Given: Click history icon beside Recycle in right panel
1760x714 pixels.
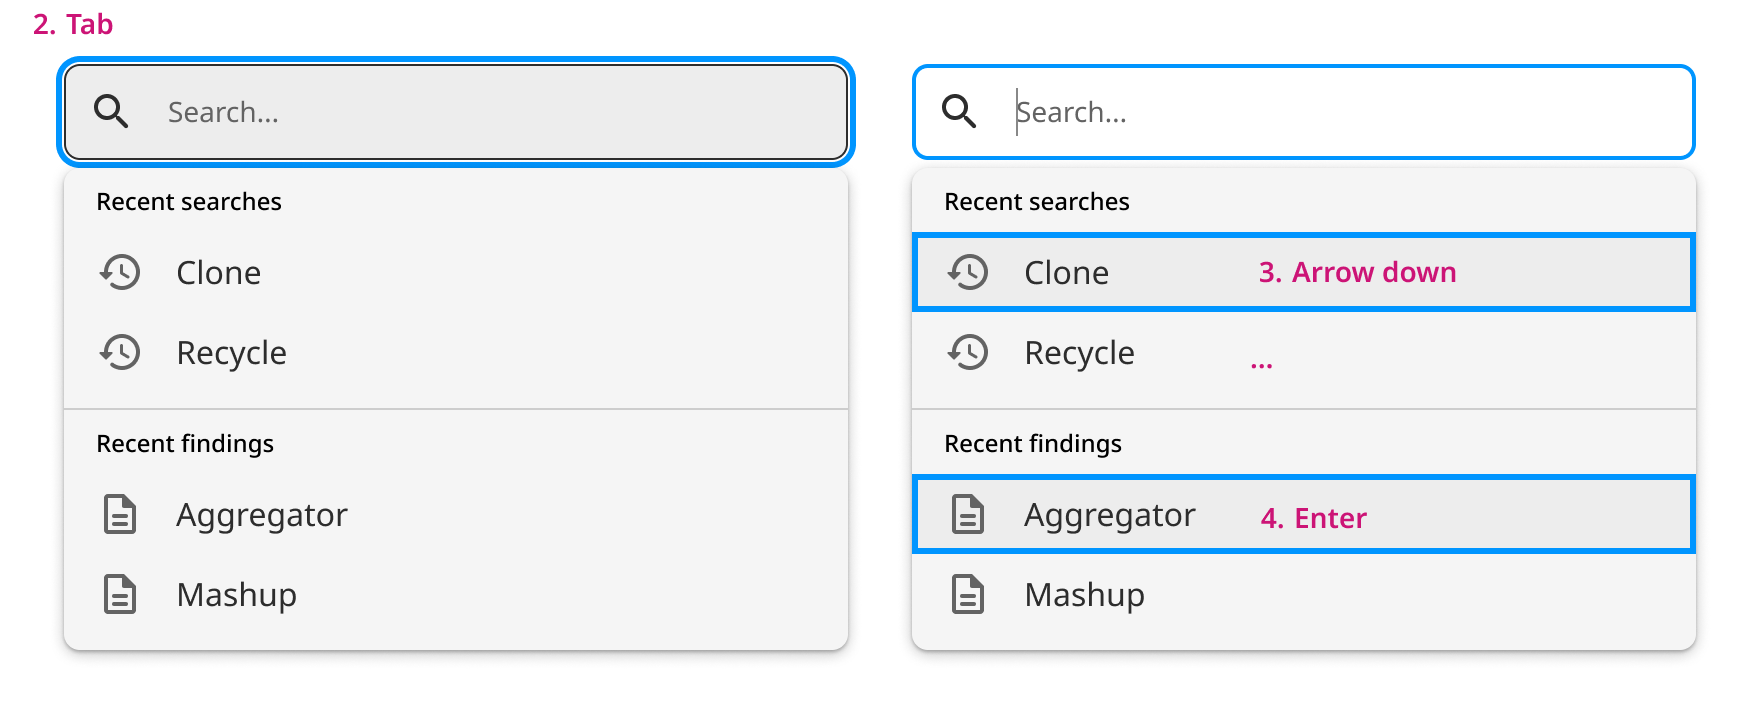Looking at the screenshot, I should point(968,352).
